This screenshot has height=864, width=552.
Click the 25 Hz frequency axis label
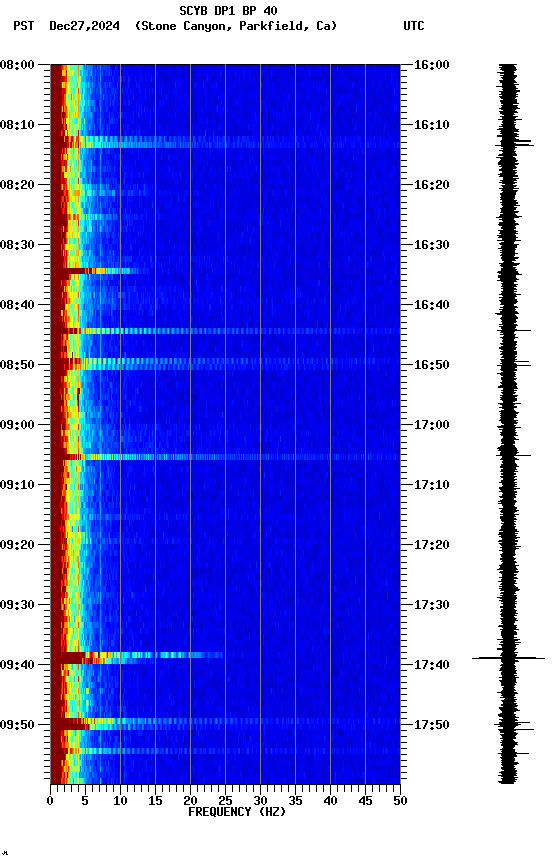225,801
